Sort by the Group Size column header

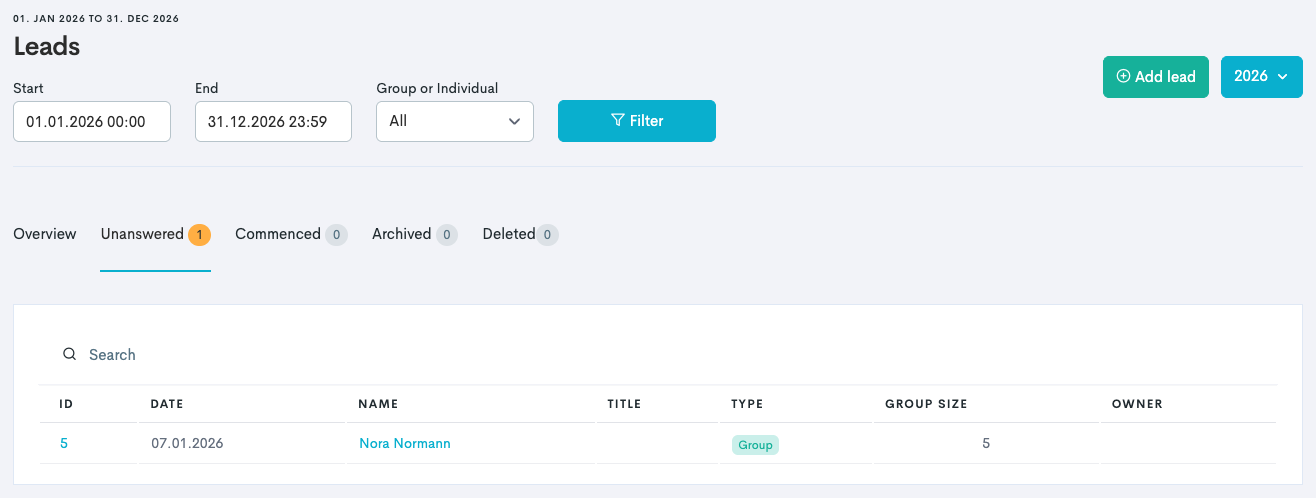point(926,404)
